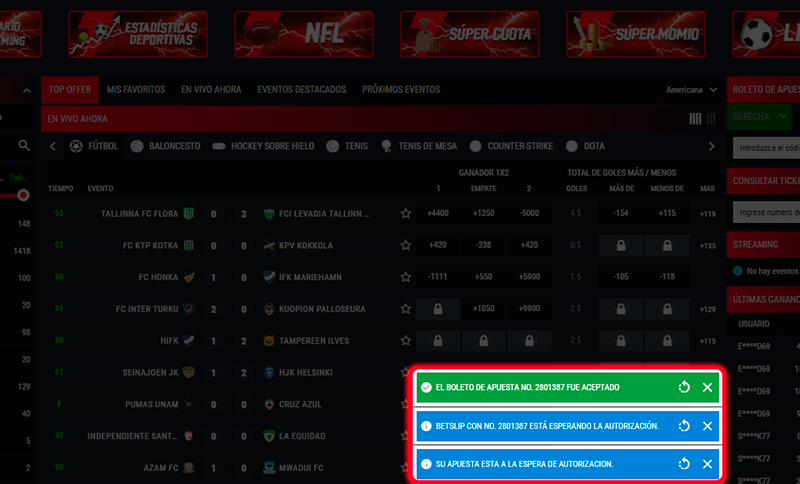The image size is (800, 484).
Task: Favorite the HIFK match star
Action: click(x=406, y=341)
